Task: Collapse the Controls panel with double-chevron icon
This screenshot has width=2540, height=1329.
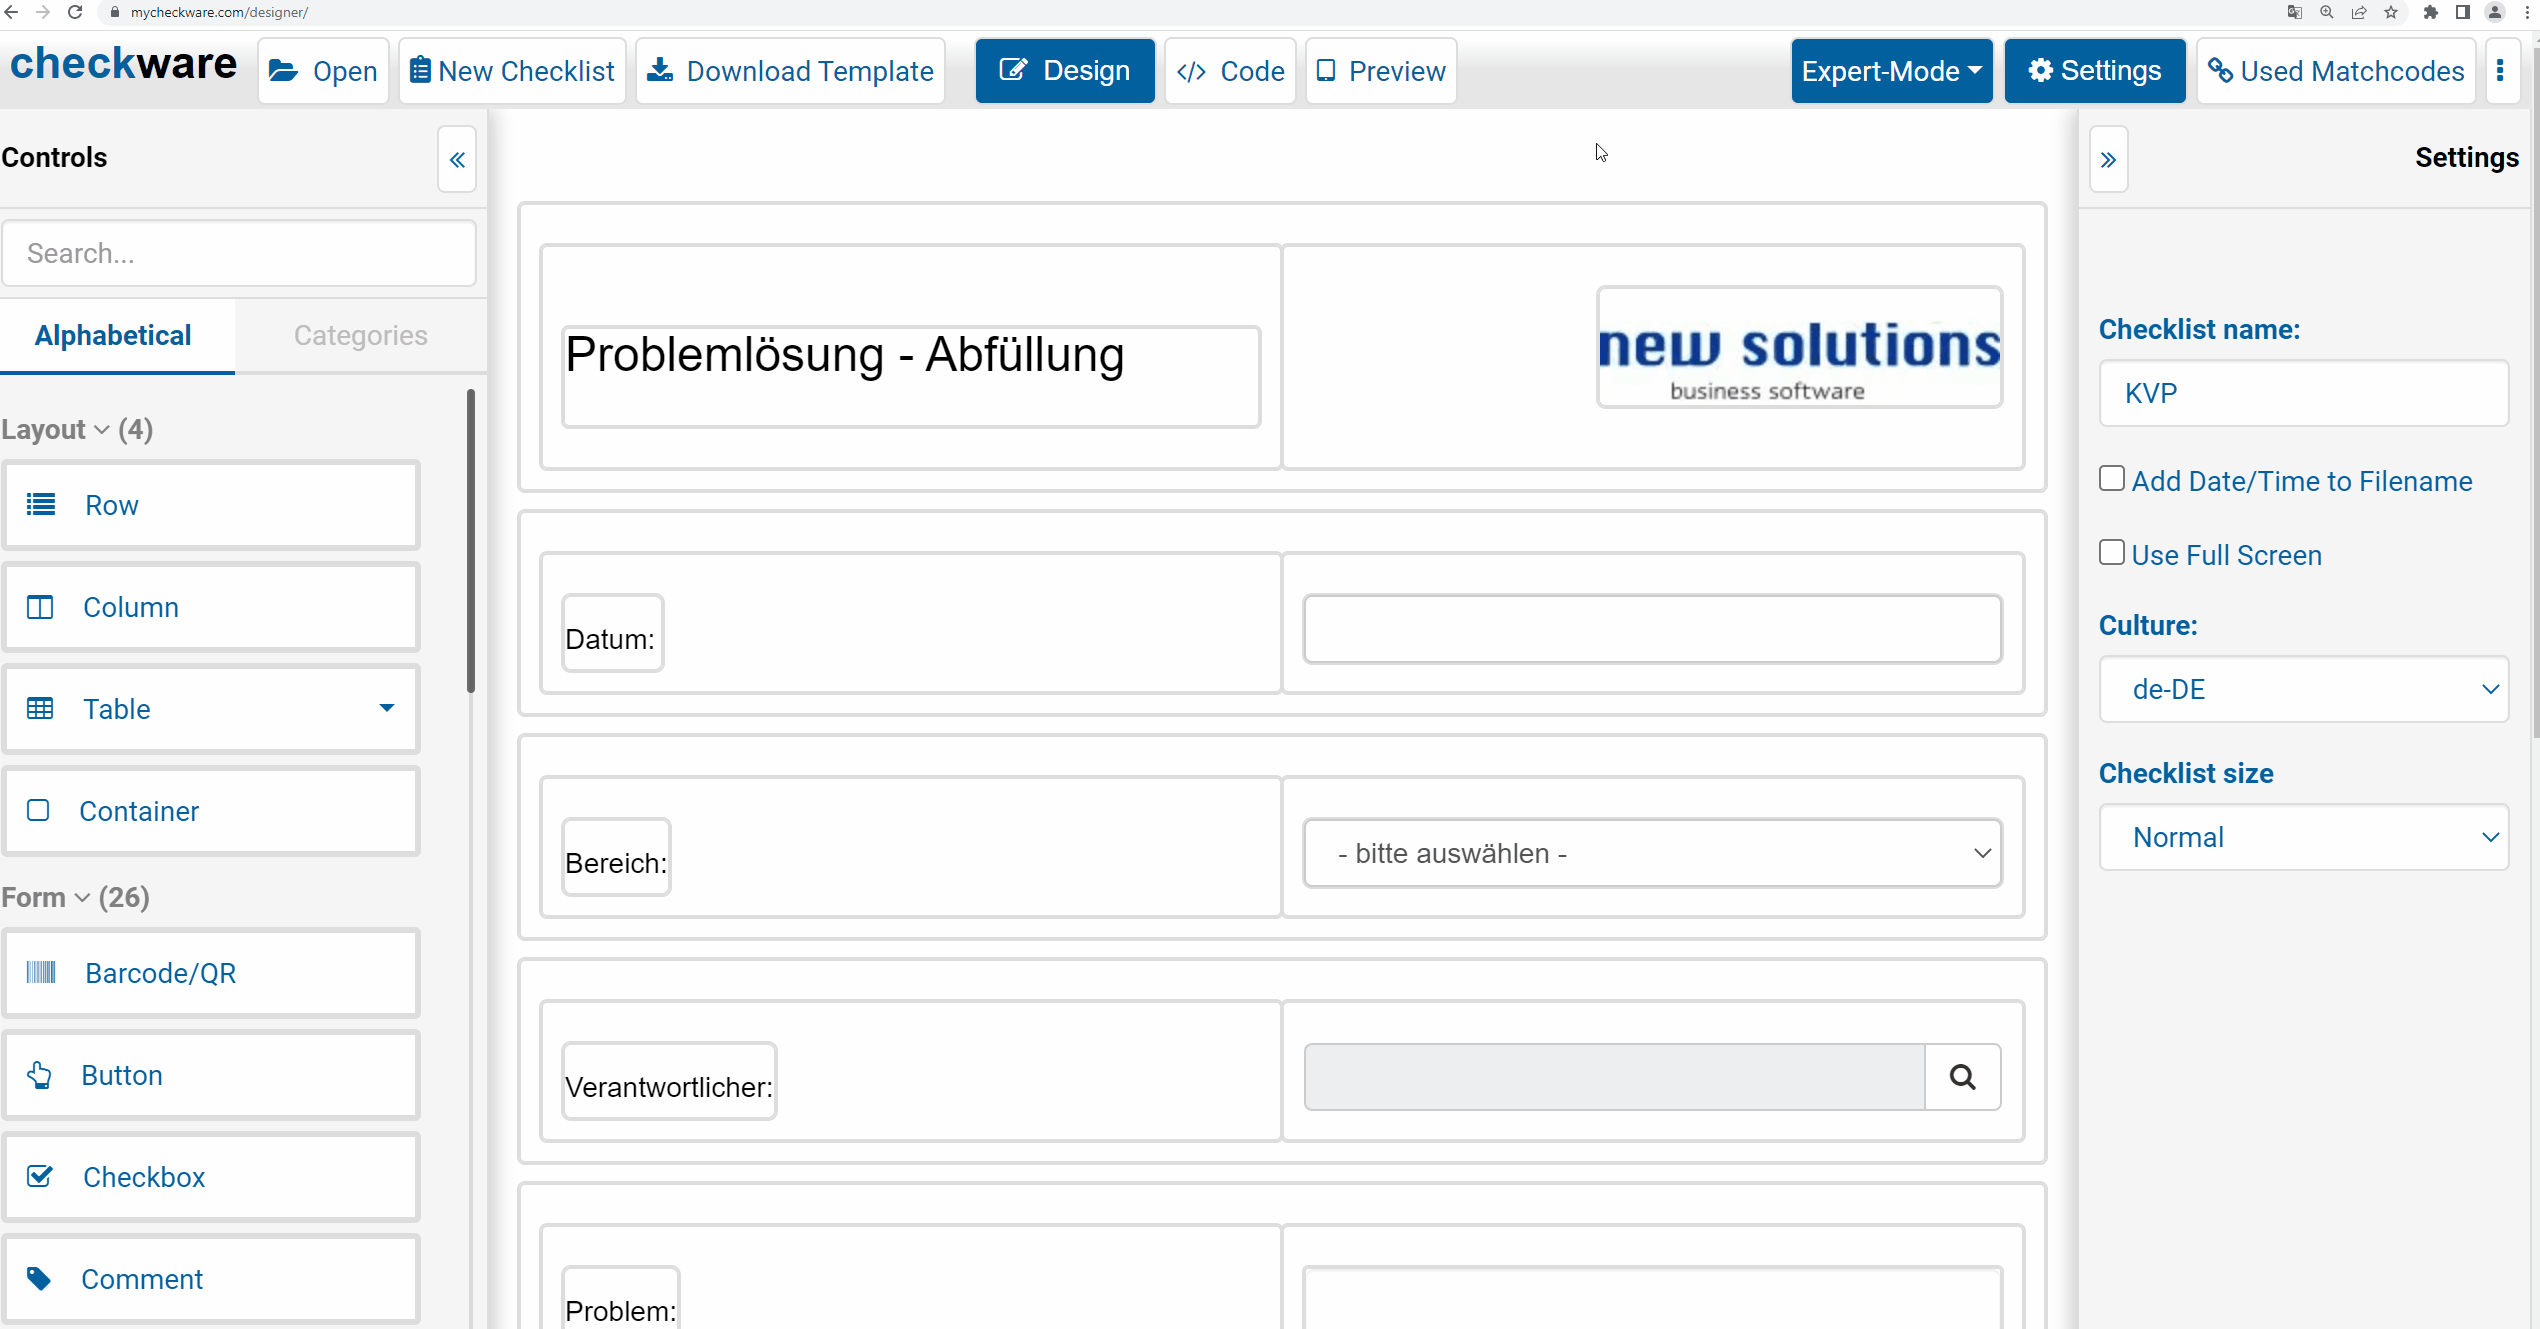Action: click(x=457, y=160)
